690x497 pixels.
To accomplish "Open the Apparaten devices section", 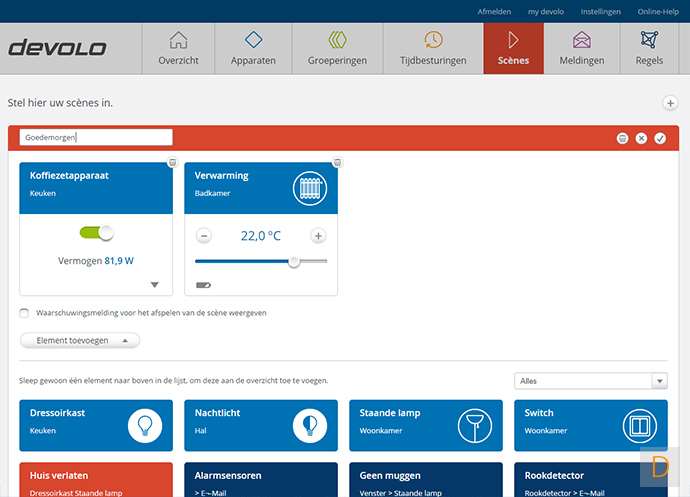I will [253, 49].
